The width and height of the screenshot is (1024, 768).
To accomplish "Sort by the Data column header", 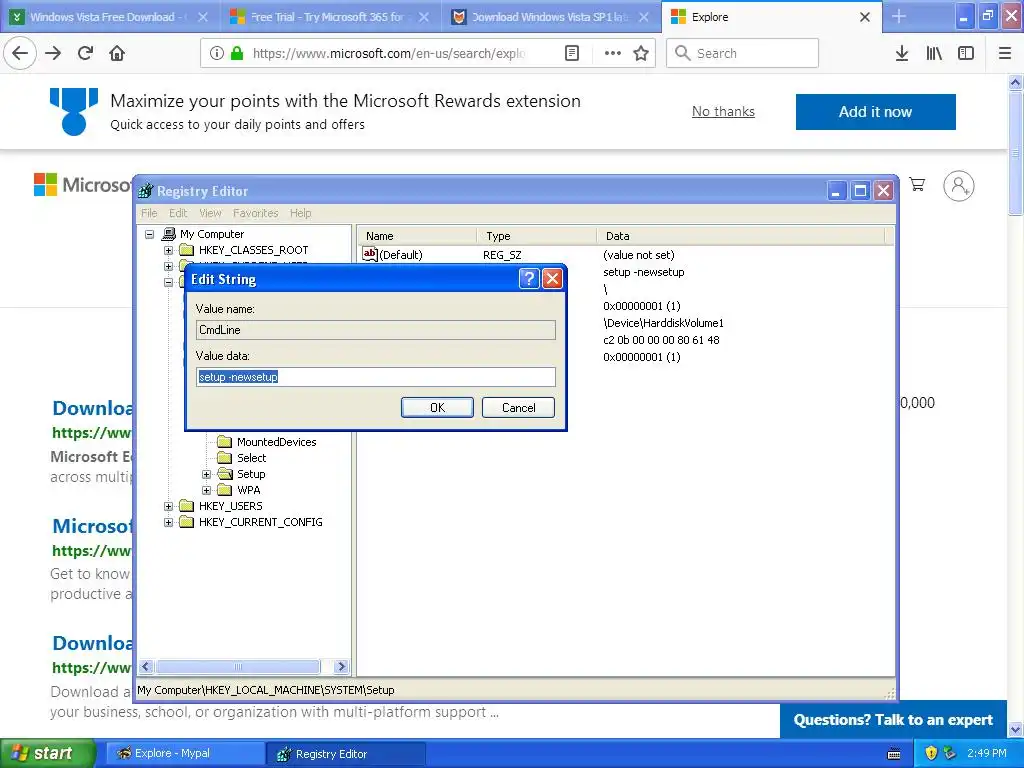I will click(x=741, y=236).
